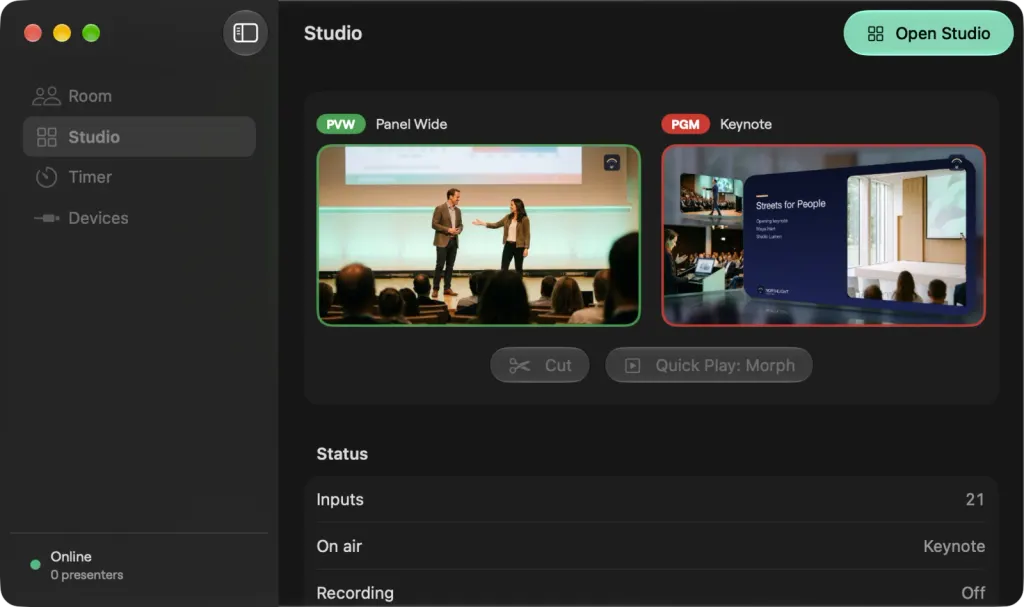Click the Cut button
Image resolution: width=1024 pixels, height=607 pixels.
pos(539,365)
